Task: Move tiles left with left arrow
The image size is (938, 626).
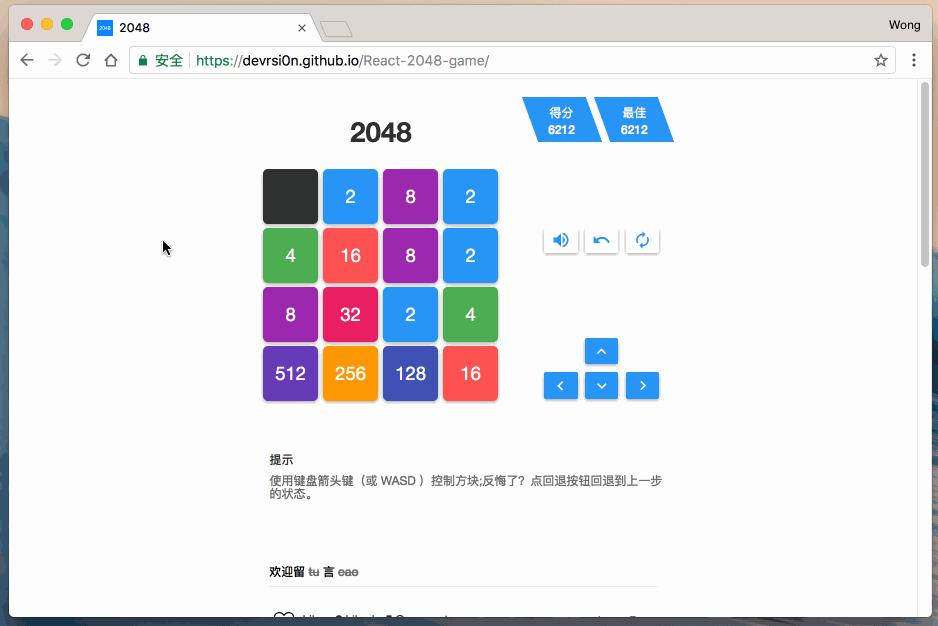Action: click(561, 385)
